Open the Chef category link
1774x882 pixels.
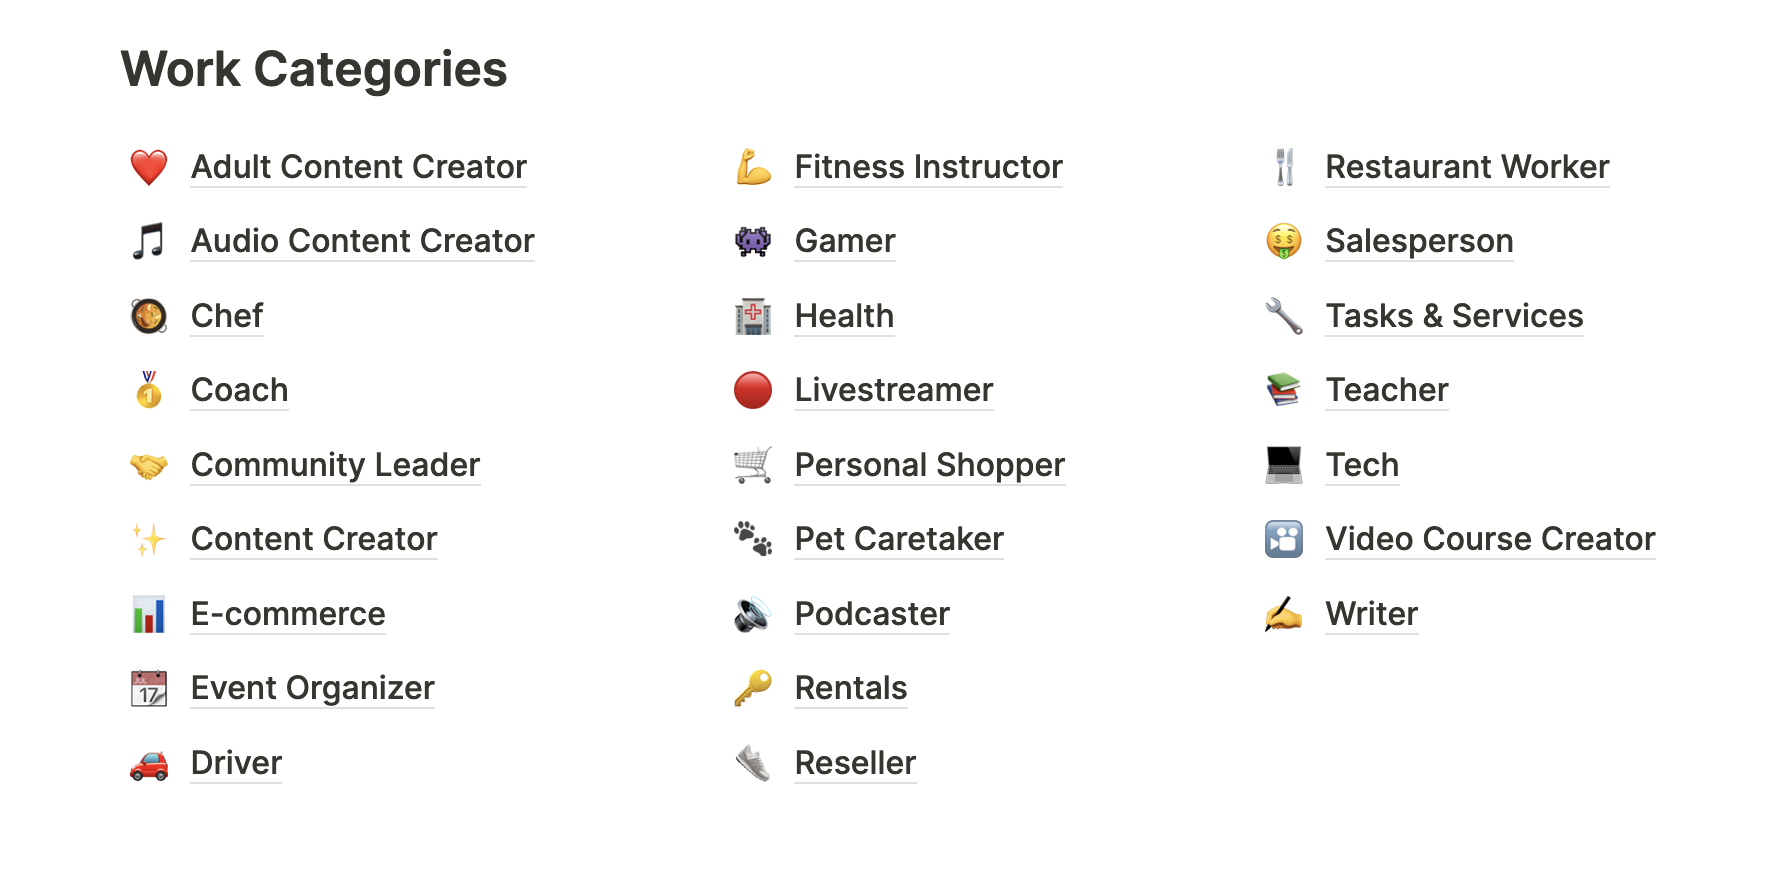pyautogui.click(x=227, y=316)
